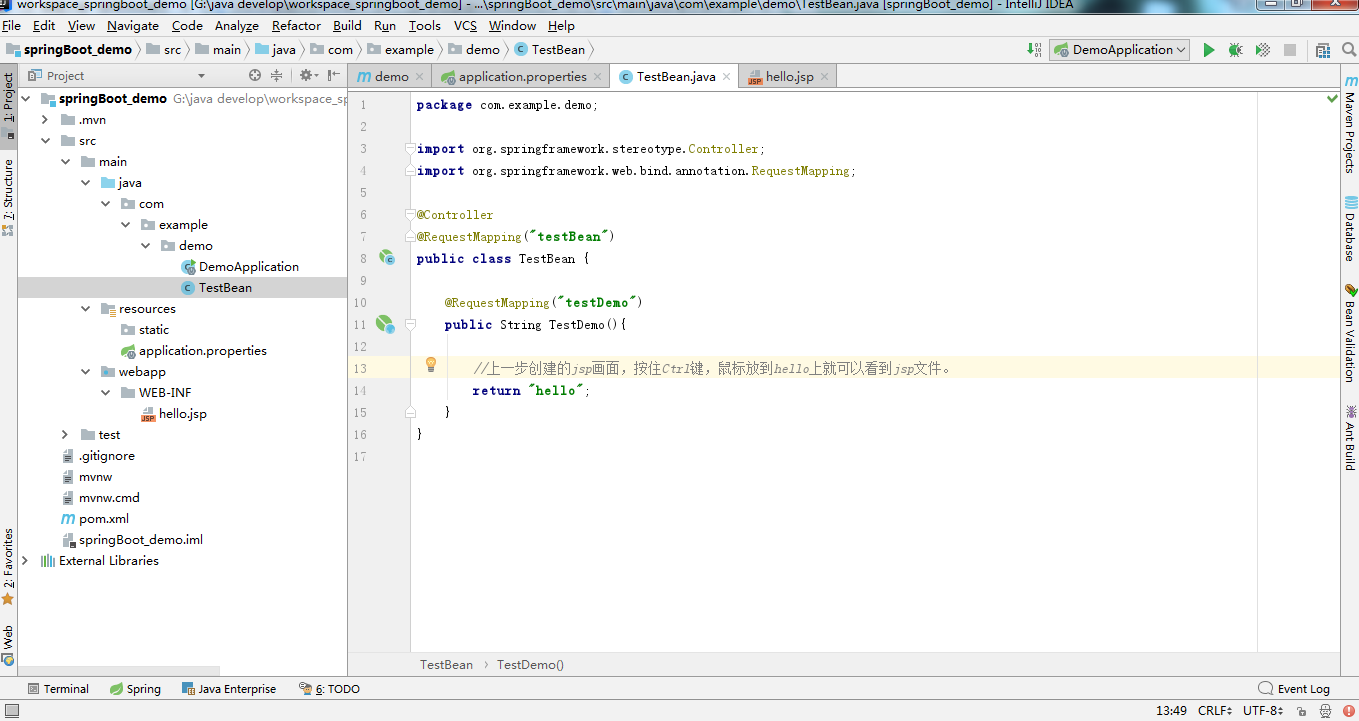Collapse the springBoot_demo root node
Viewport: 1359px width, 721px height.
[x=25, y=99]
